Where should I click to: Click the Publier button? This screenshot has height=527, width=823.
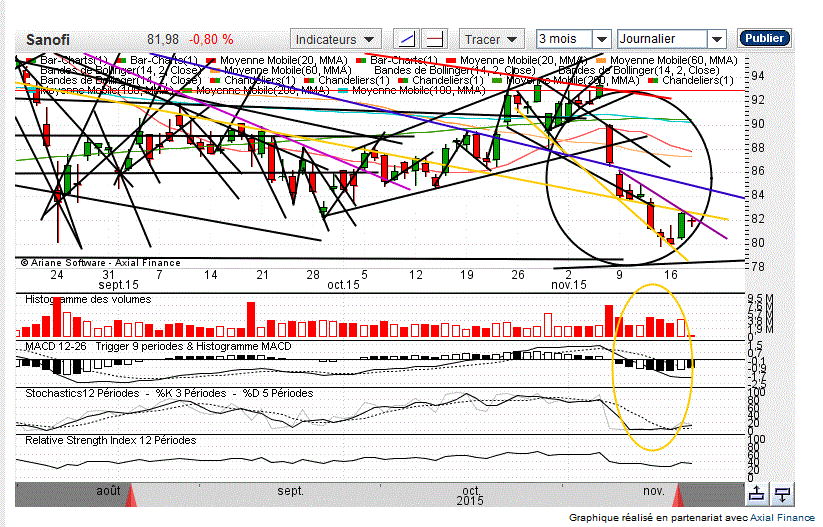(764, 38)
